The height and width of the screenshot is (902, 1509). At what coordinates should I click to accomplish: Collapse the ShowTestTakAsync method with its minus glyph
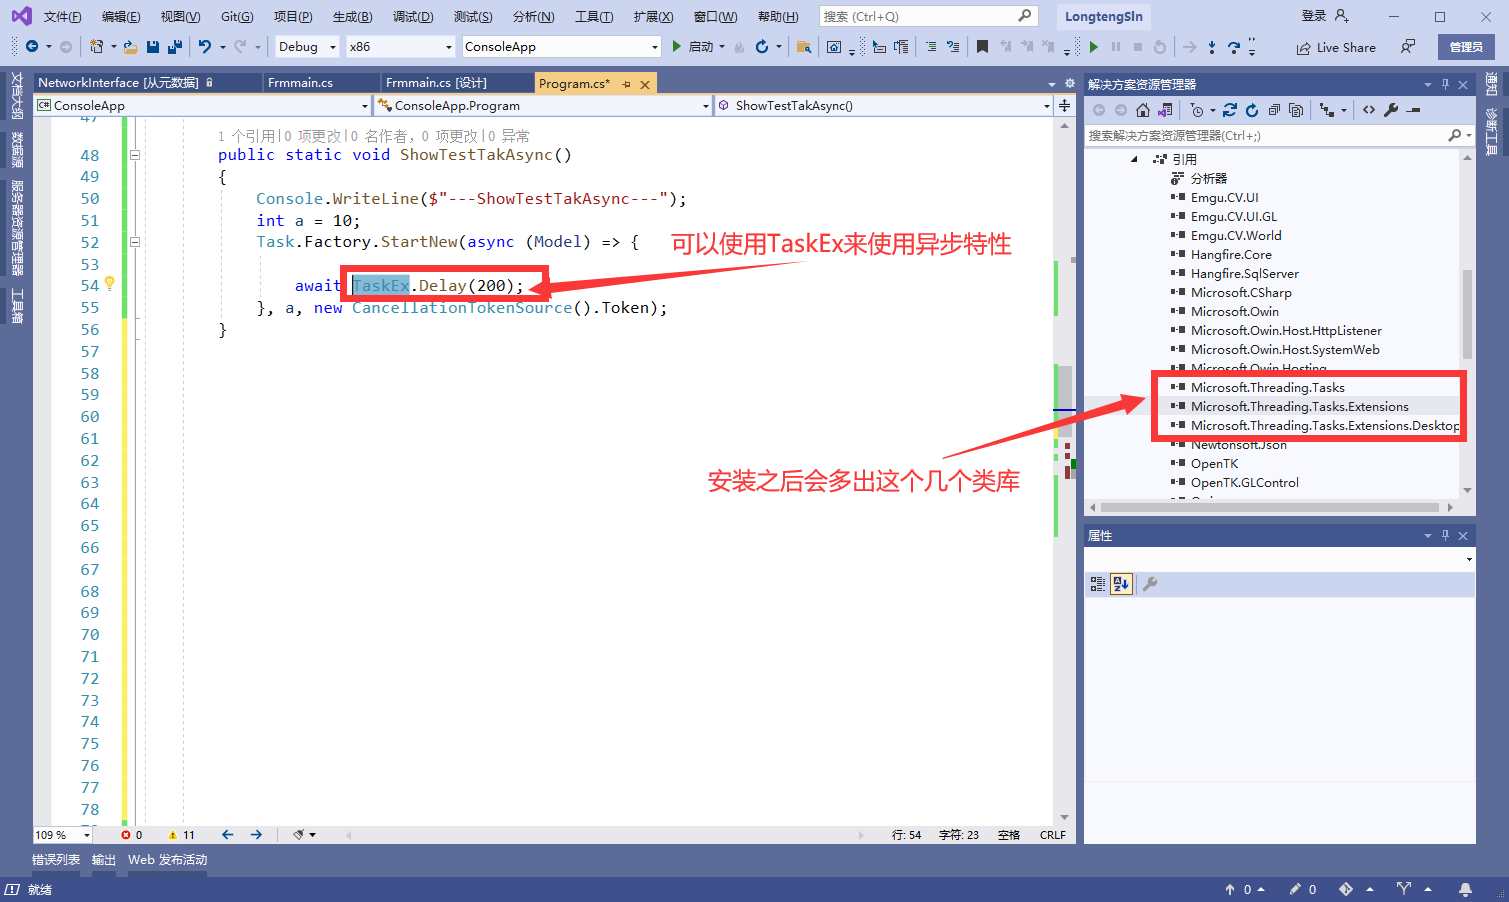coord(134,155)
